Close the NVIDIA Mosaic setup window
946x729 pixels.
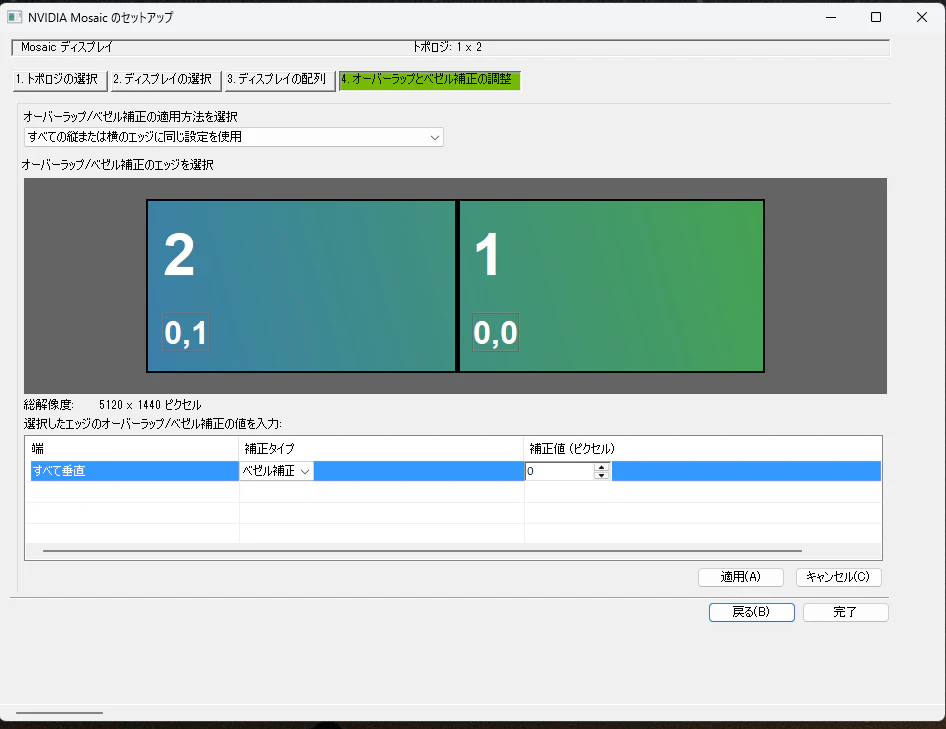coord(922,18)
